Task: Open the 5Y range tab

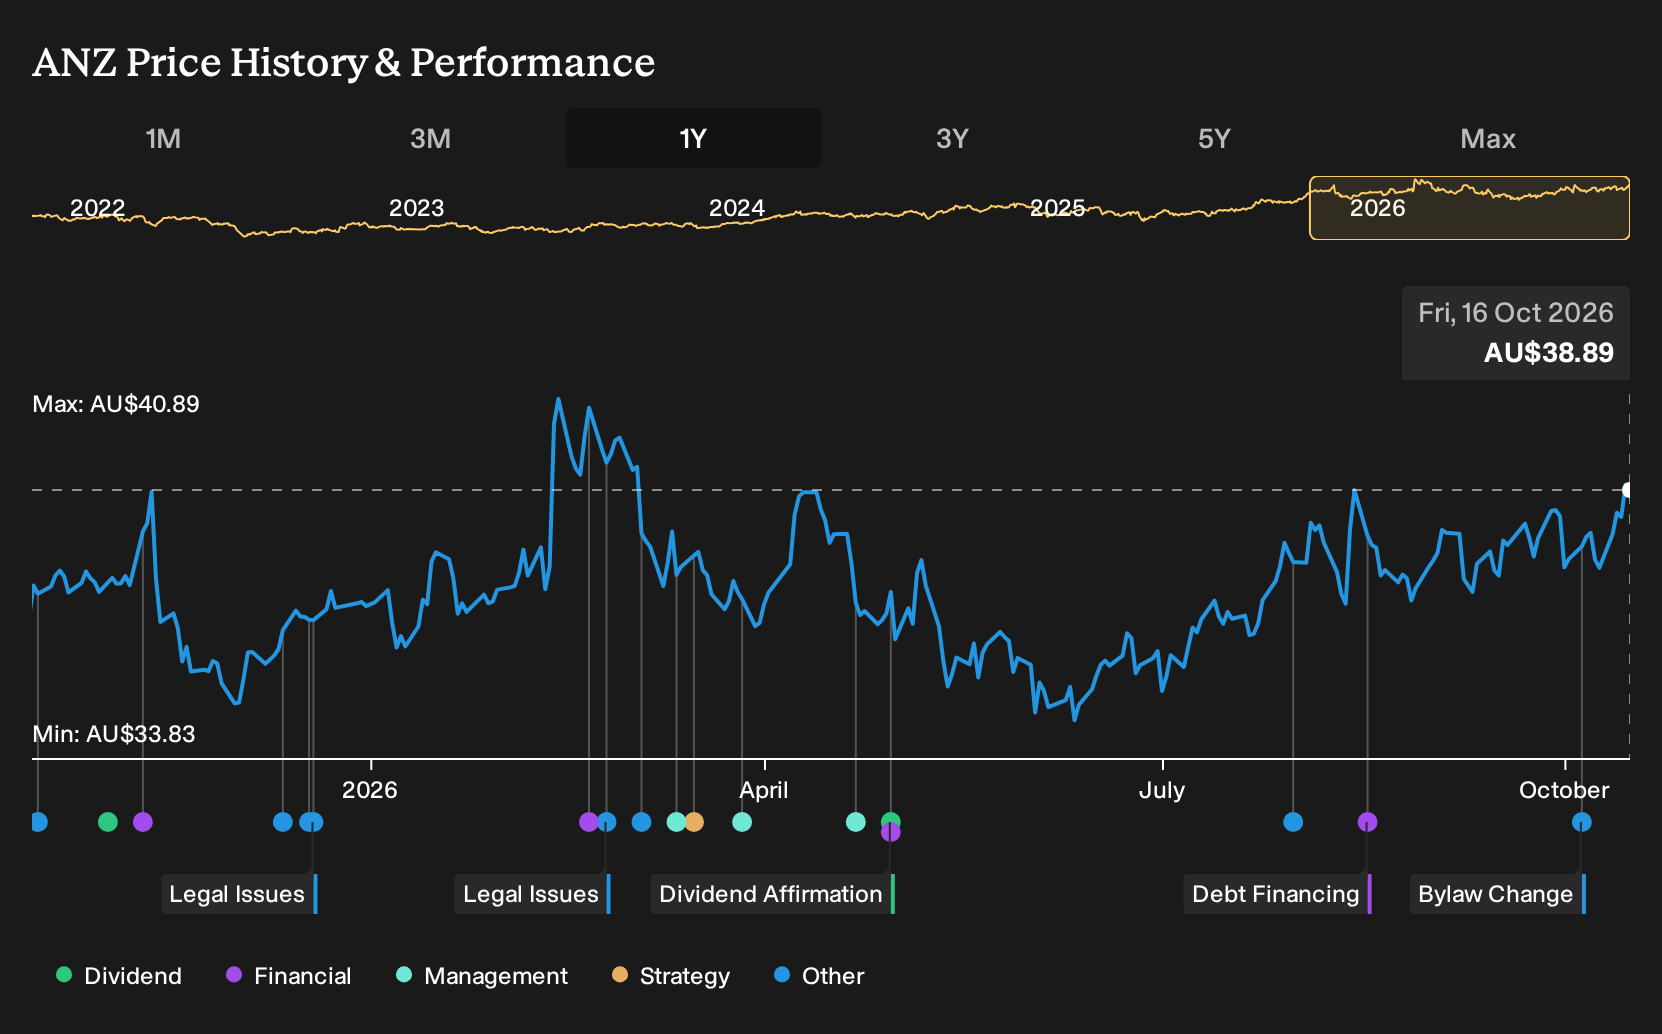Action: tap(1214, 138)
